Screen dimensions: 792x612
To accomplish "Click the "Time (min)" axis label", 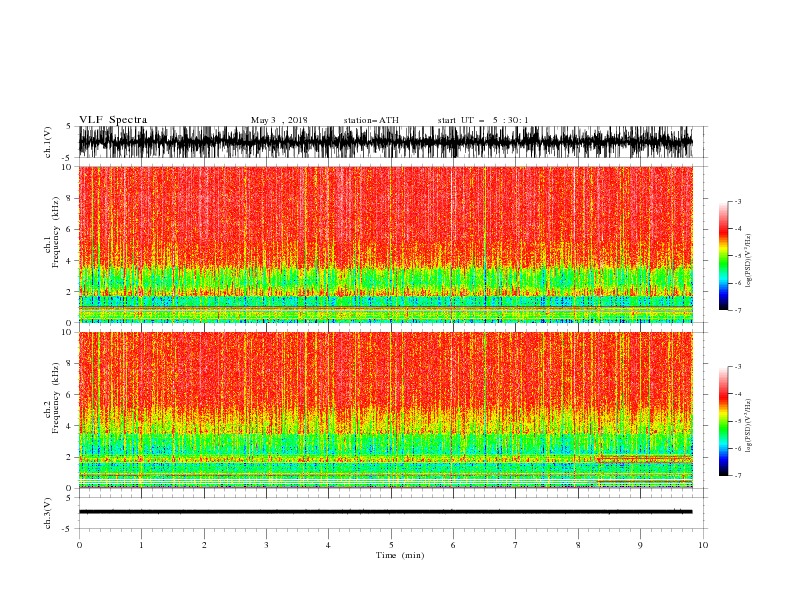I will pos(400,555).
